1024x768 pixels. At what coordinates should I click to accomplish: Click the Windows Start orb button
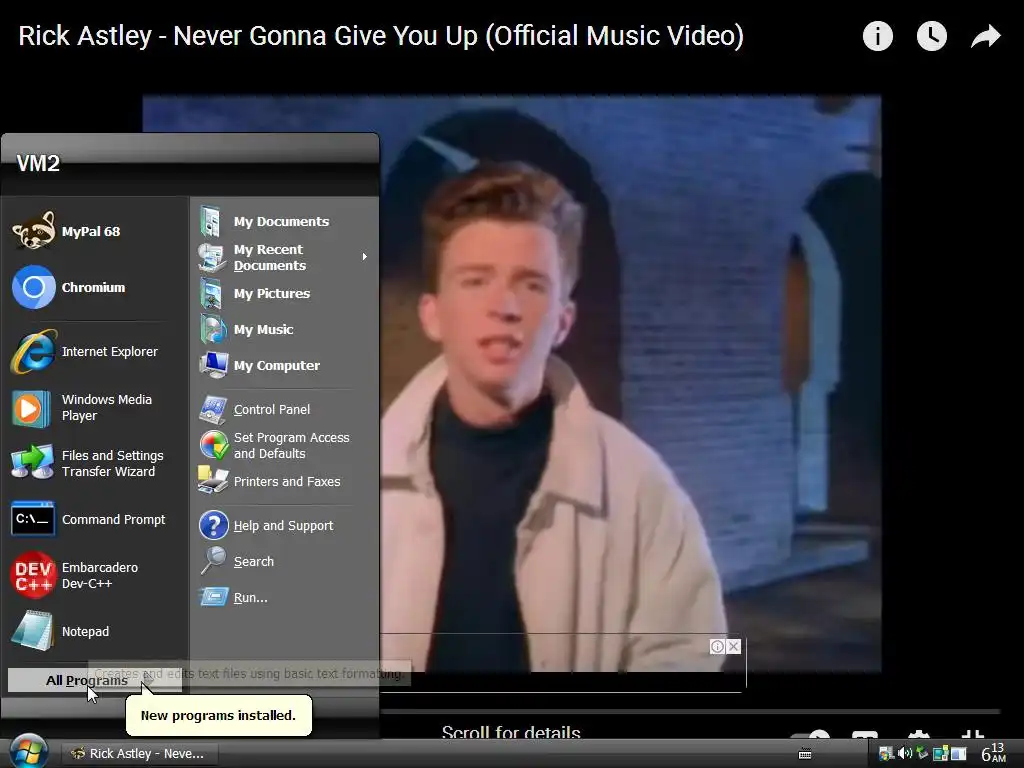(27, 752)
